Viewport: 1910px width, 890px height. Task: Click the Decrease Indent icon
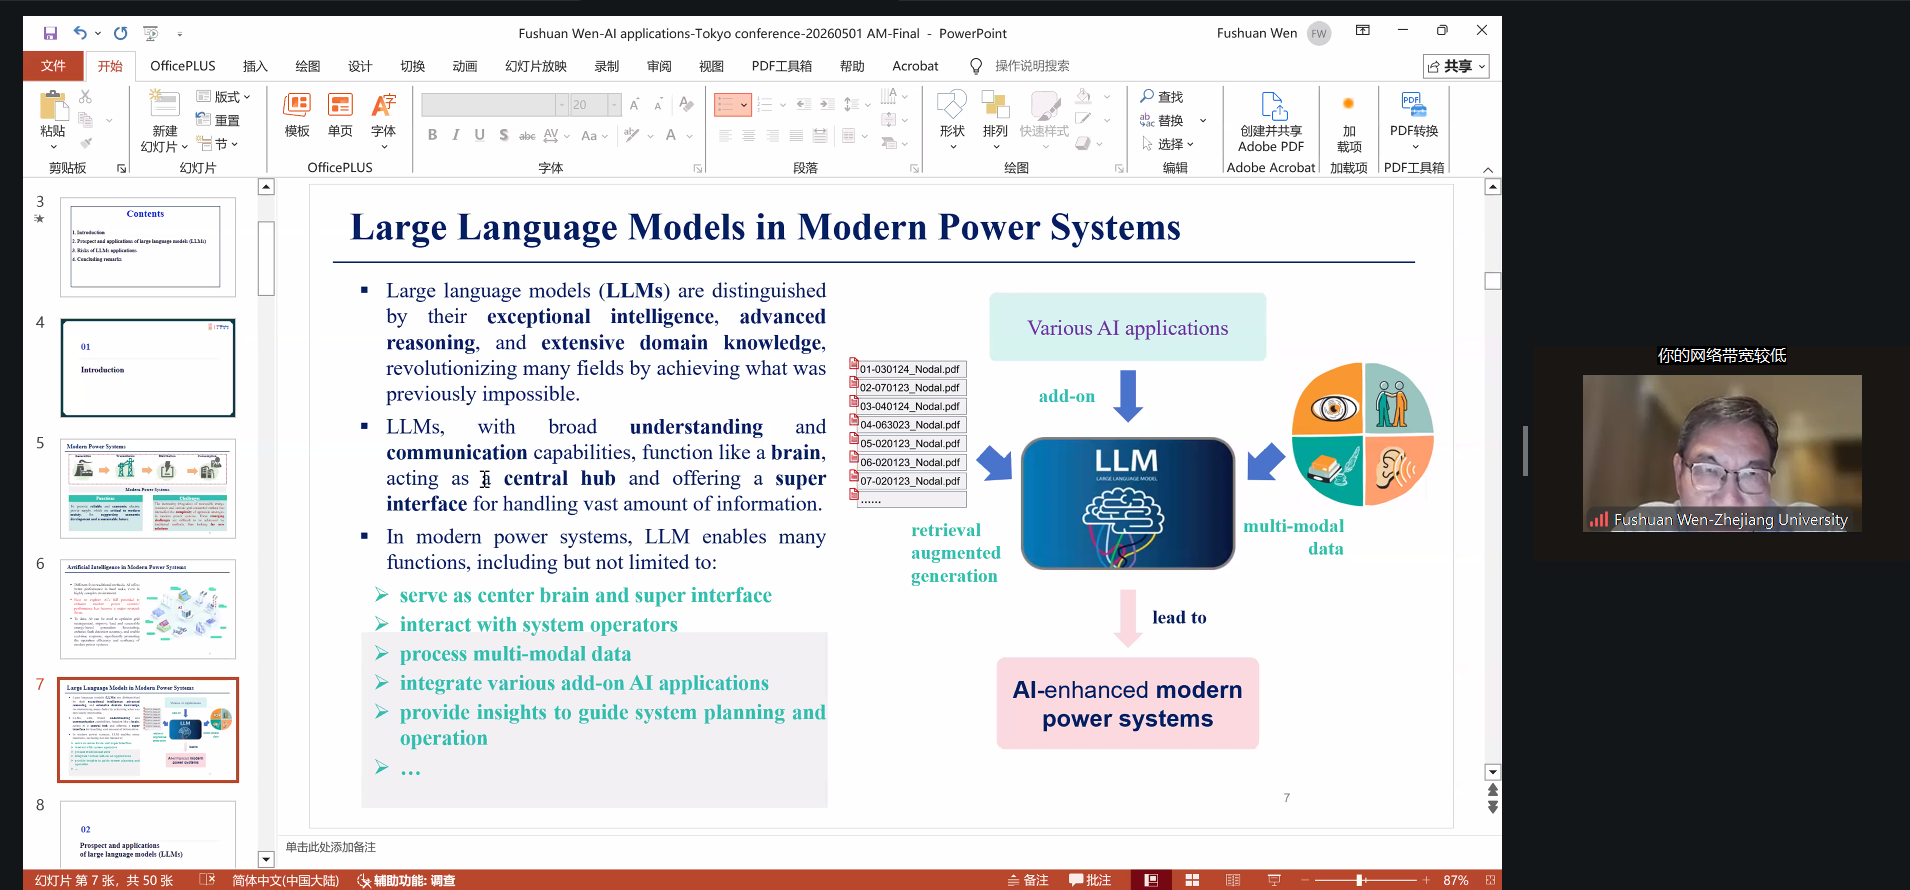[x=804, y=104]
